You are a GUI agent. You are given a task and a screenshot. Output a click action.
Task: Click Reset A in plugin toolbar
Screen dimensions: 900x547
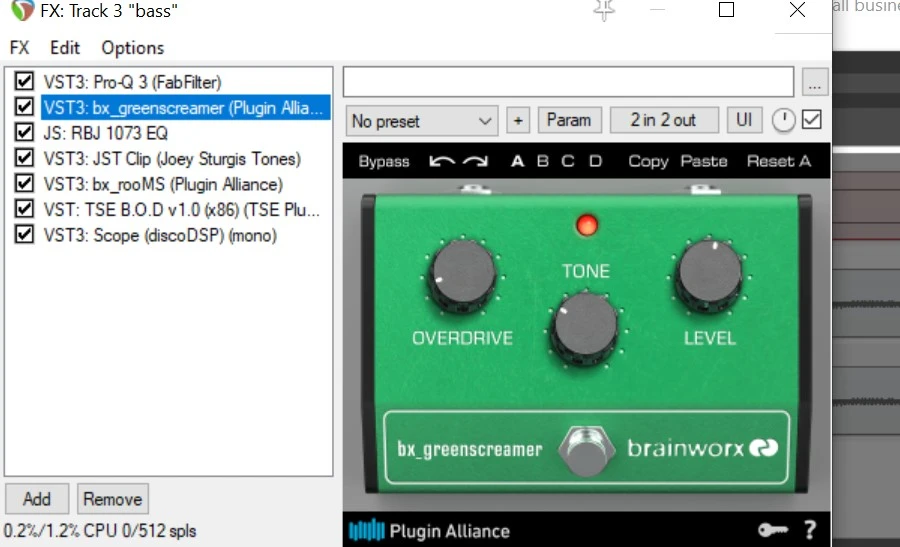tap(779, 161)
